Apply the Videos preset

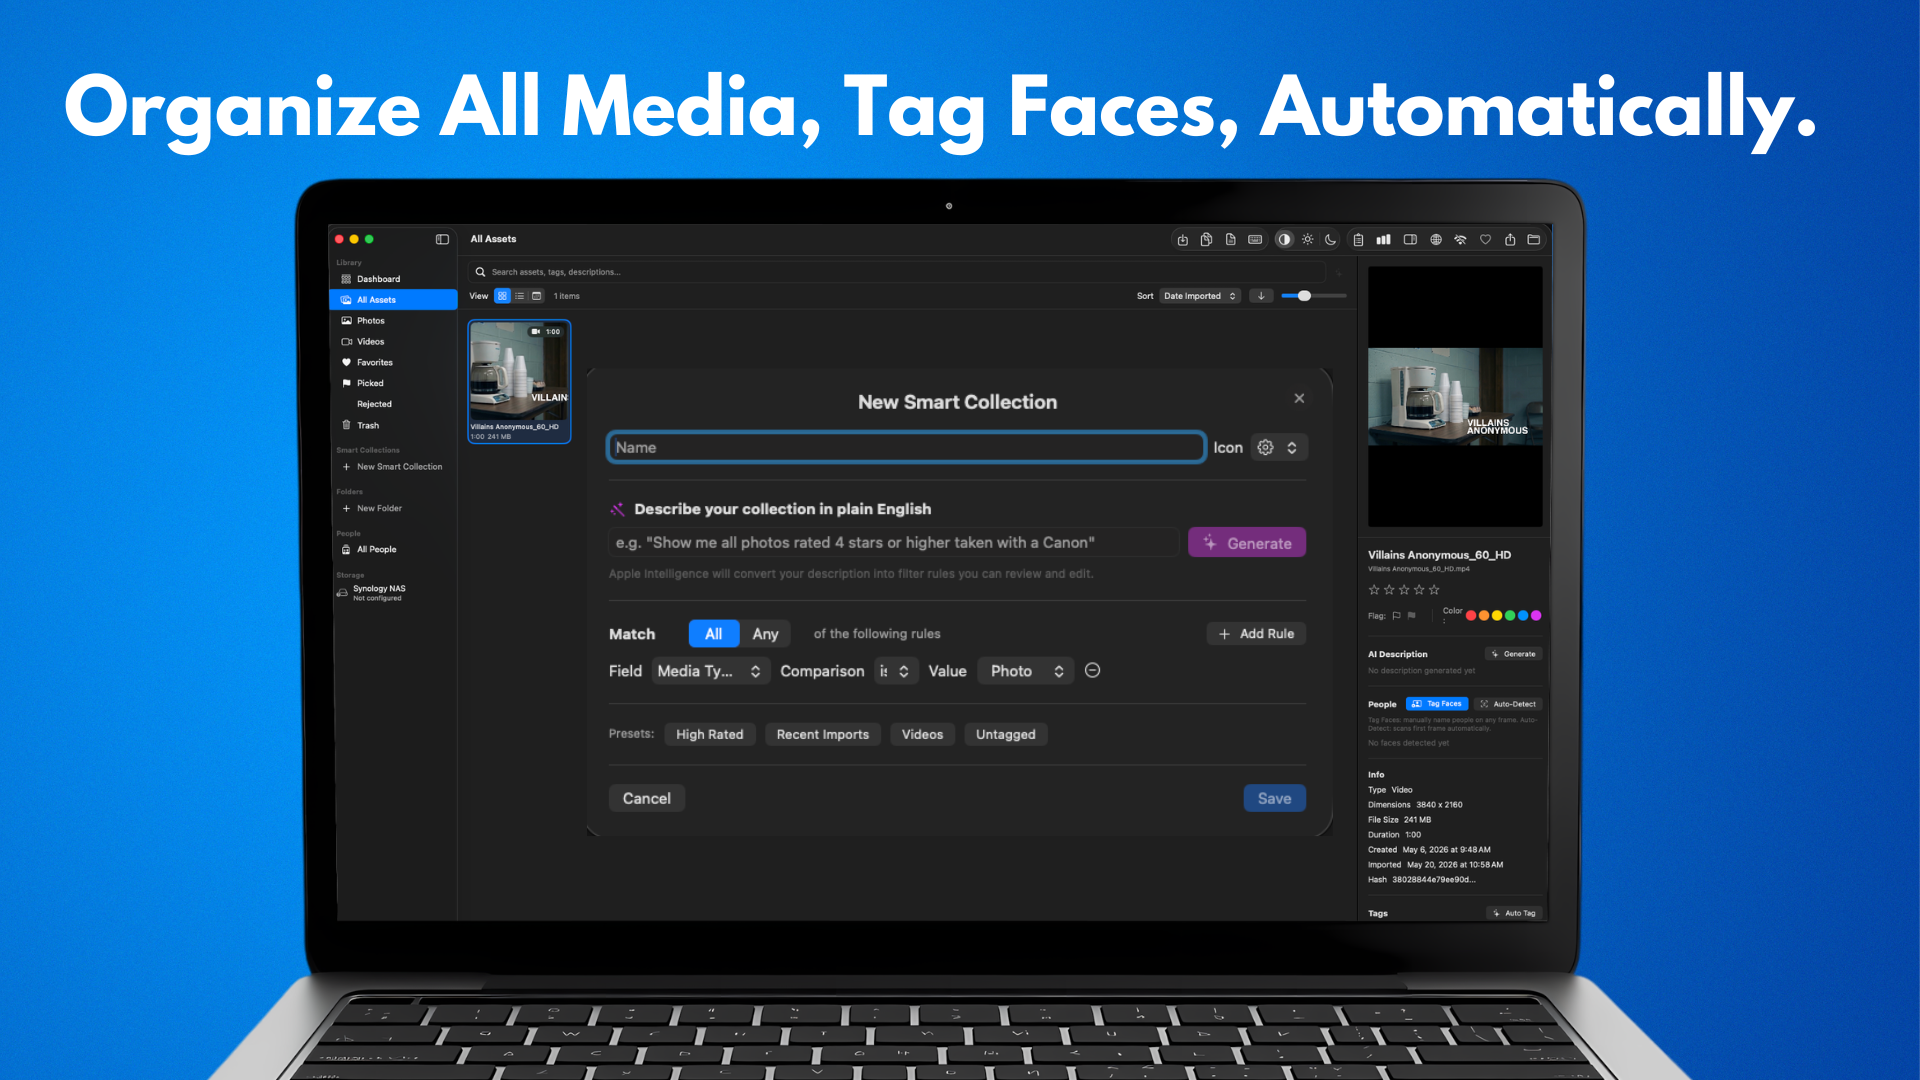tap(922, 735)
